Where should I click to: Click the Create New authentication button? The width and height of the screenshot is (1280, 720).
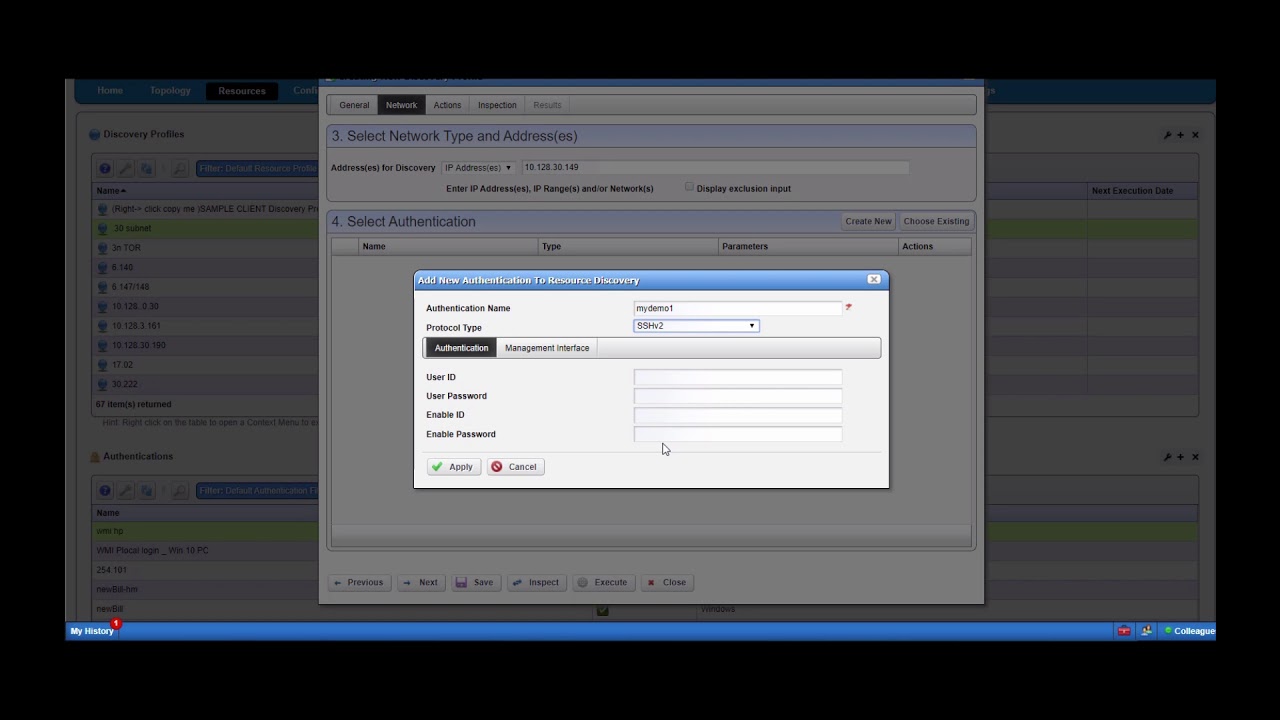coord(868,221)
